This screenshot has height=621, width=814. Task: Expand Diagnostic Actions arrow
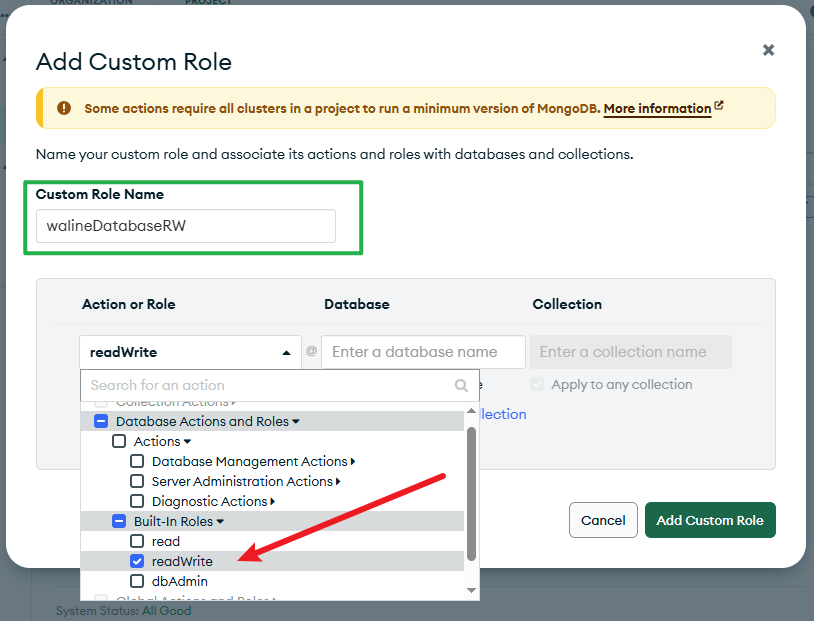point(273,501)
